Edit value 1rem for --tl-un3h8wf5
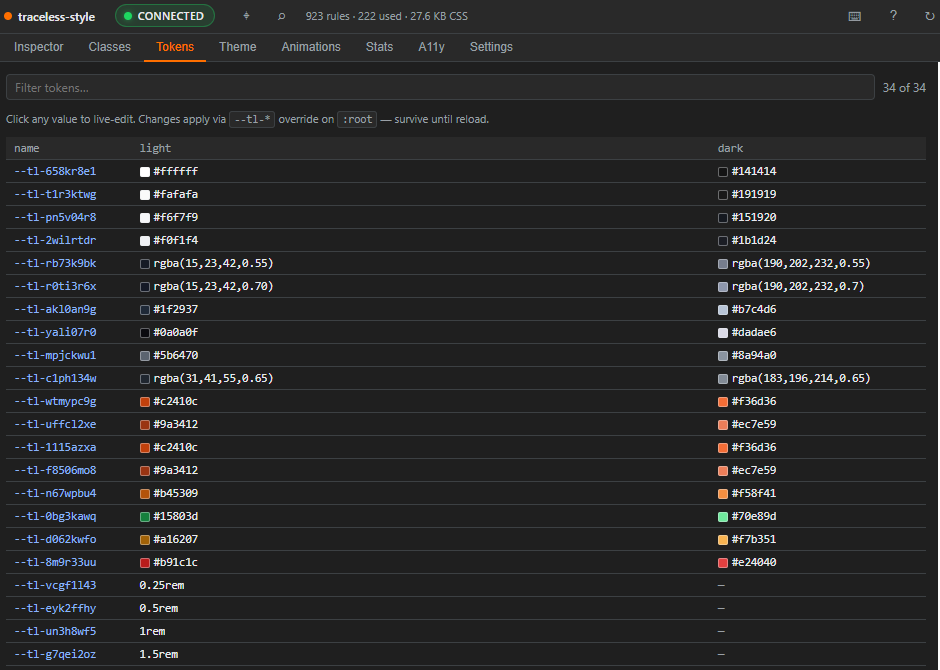 pyautogui.click(x=152, y=631)
